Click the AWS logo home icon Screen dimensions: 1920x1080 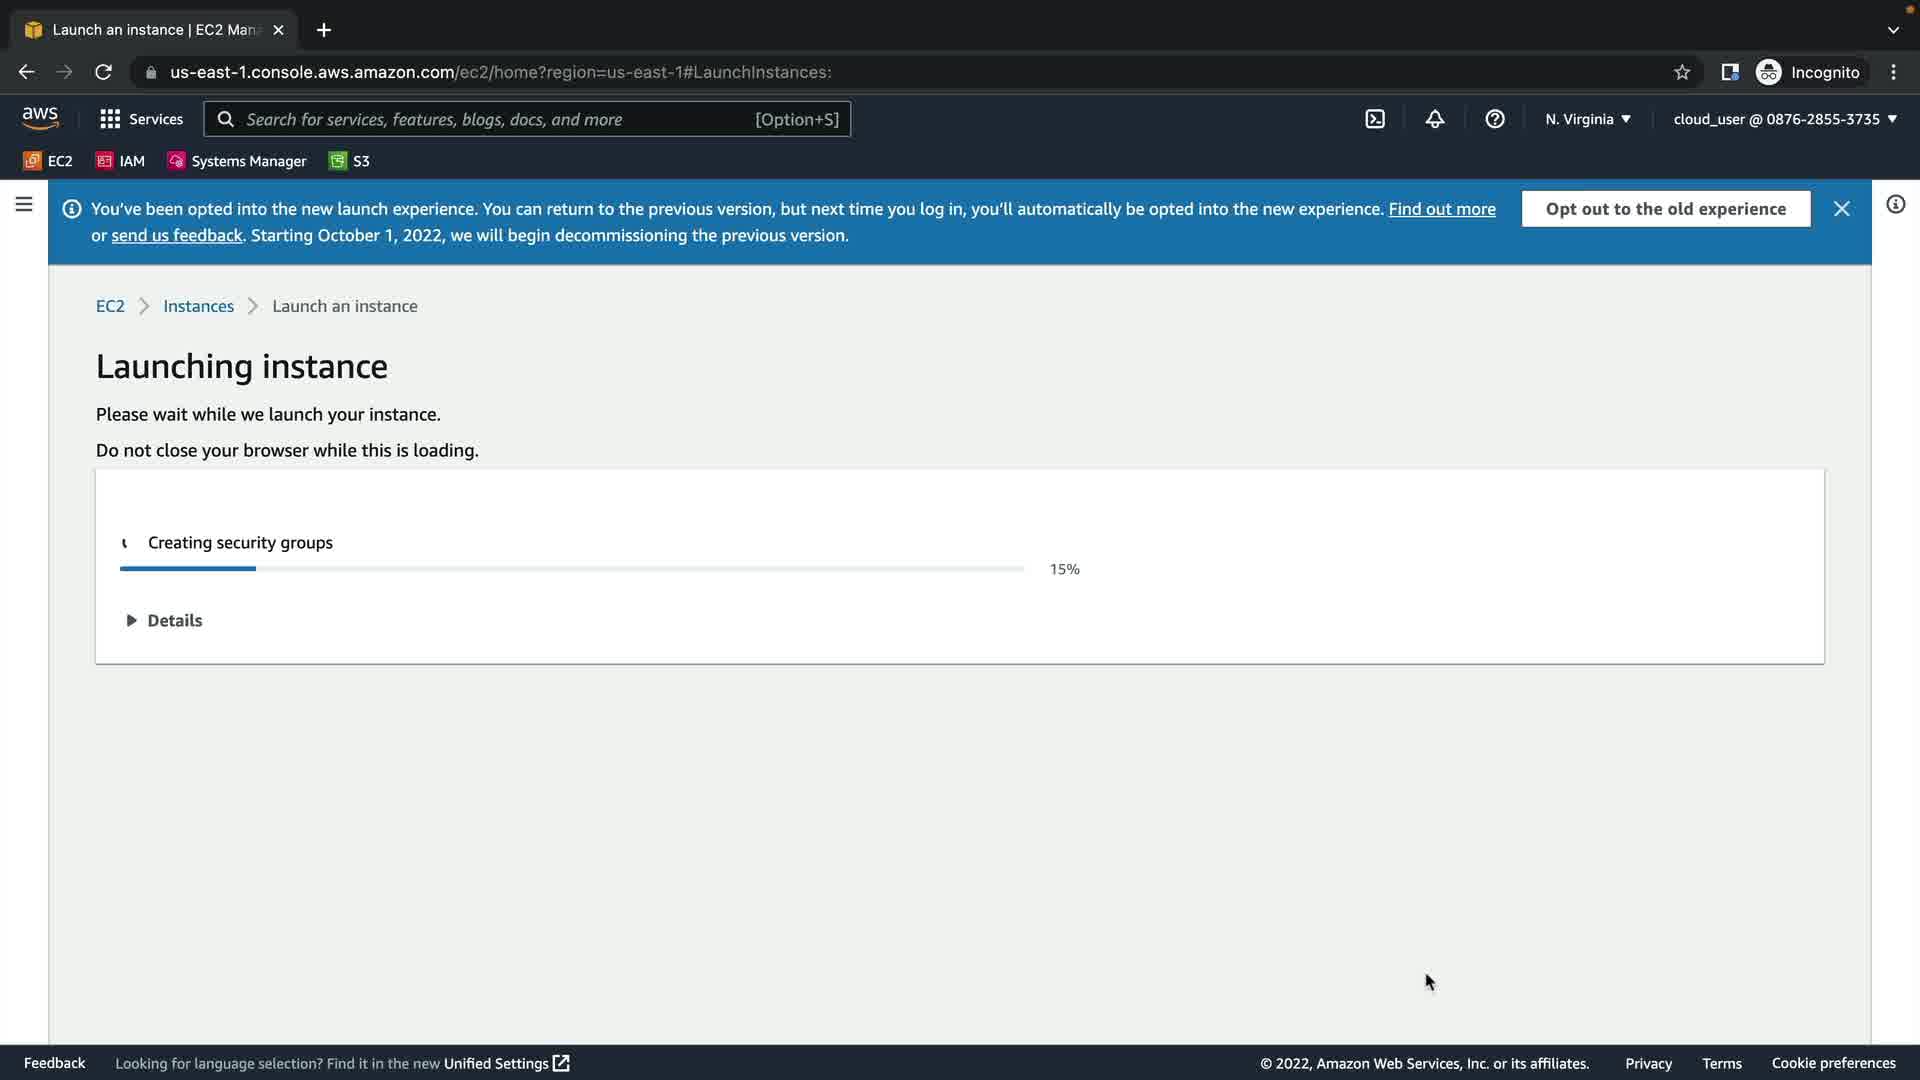coord(40,118)
